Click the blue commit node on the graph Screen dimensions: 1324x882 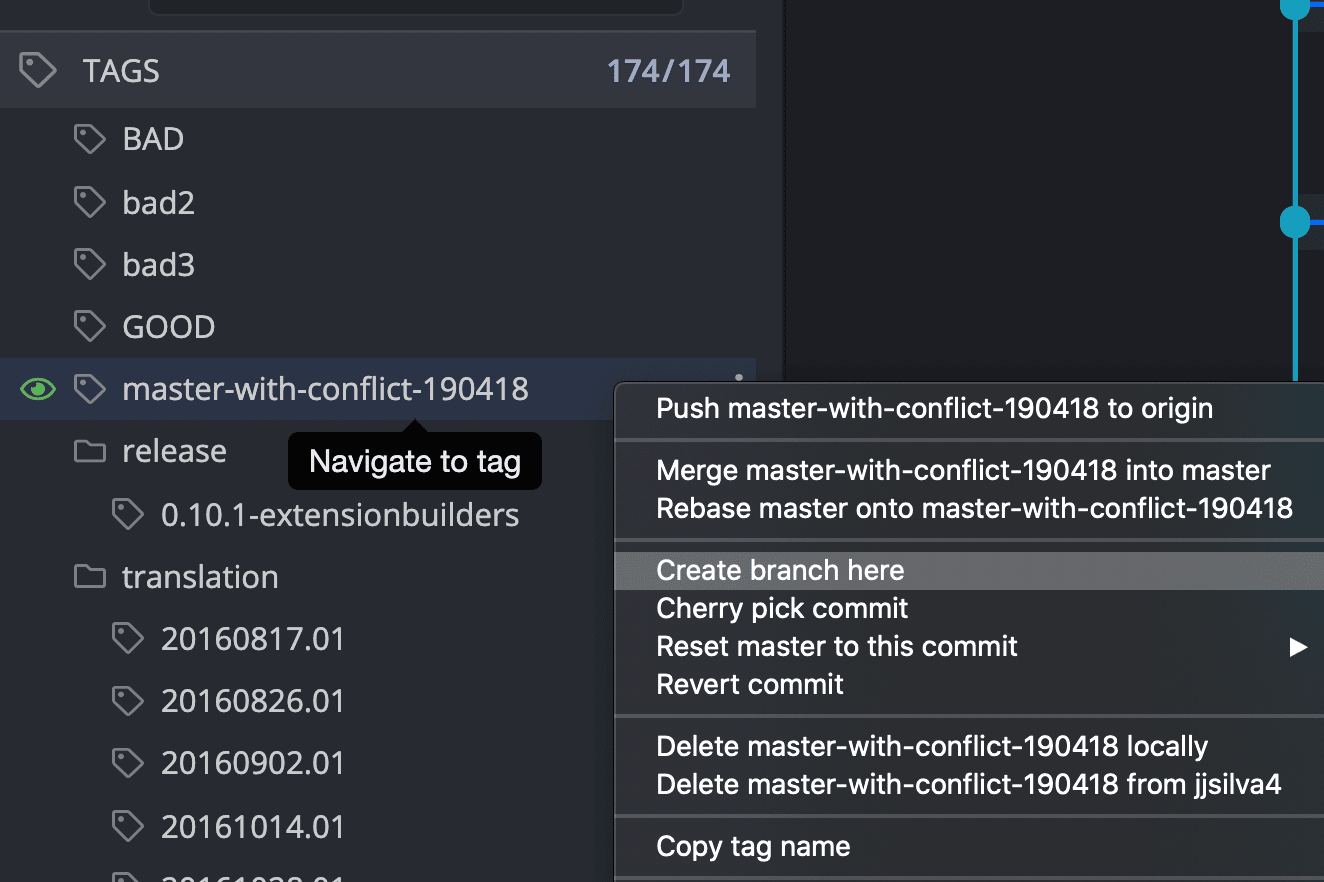[1295, 222]
